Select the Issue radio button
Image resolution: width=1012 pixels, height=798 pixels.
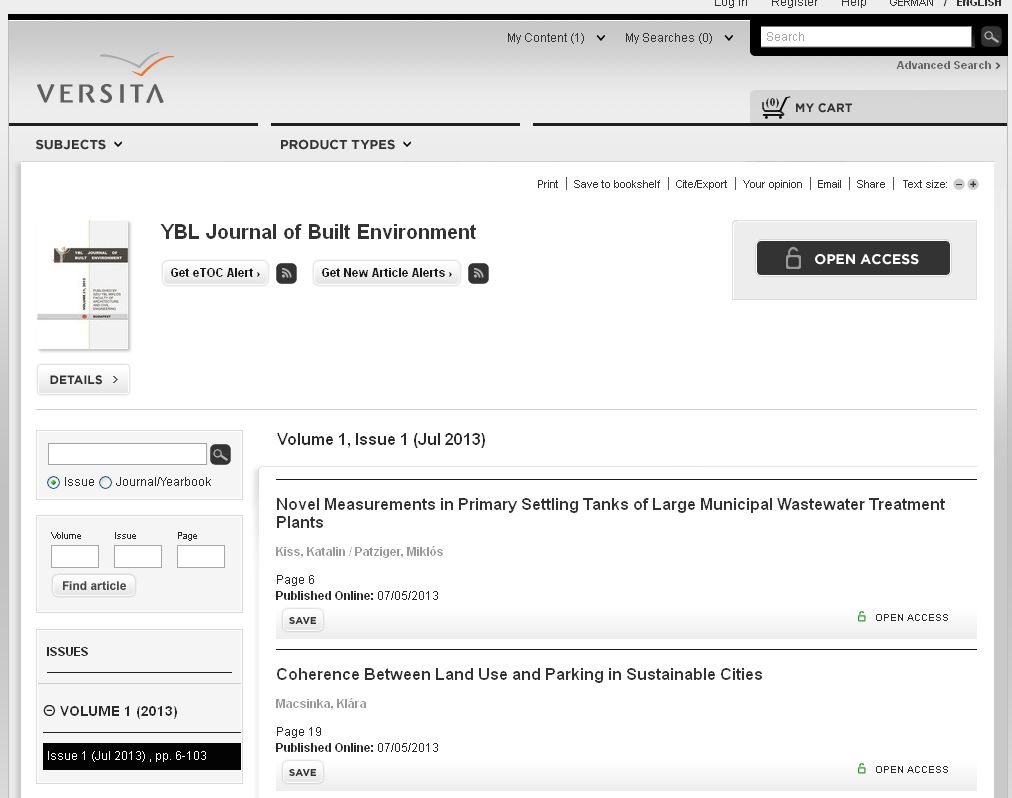coord(54,482)
